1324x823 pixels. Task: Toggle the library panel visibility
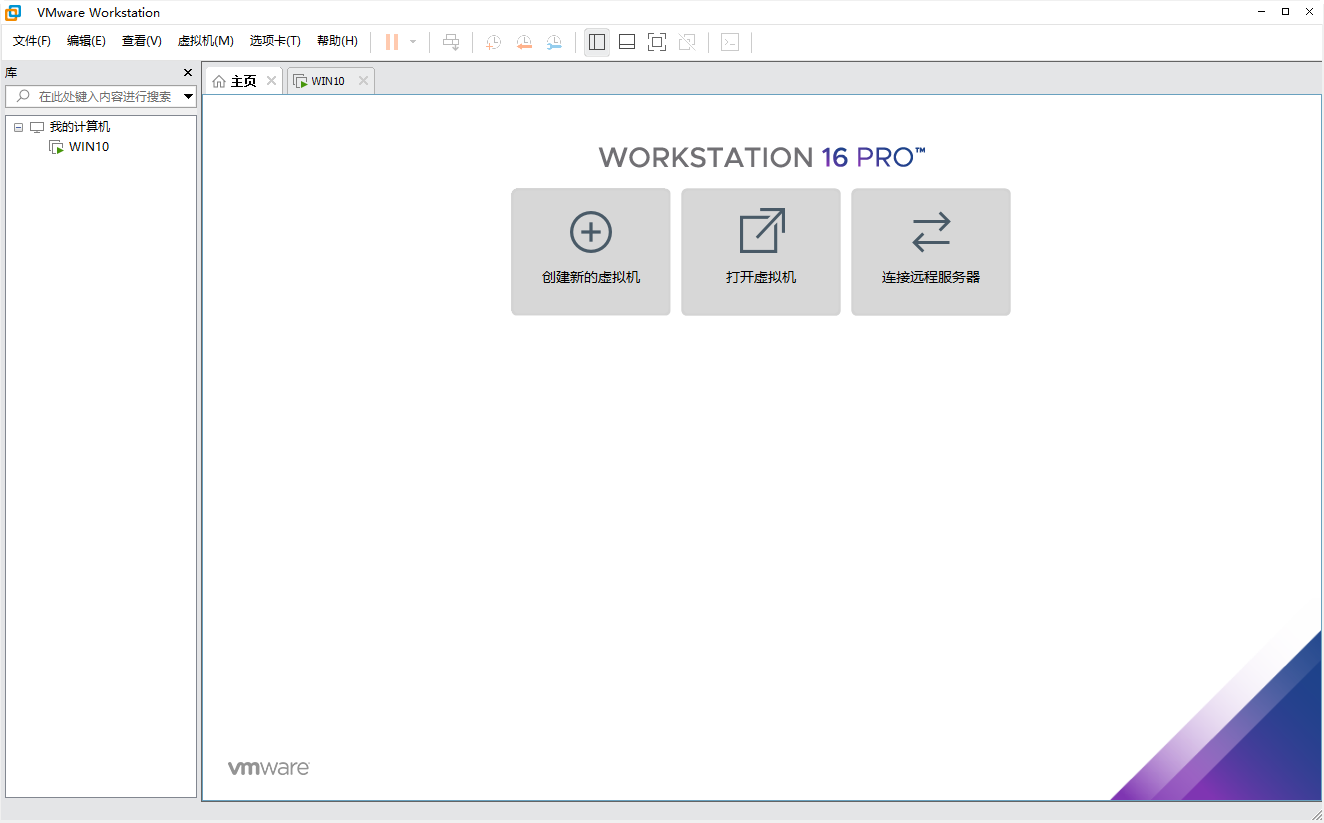597,42
